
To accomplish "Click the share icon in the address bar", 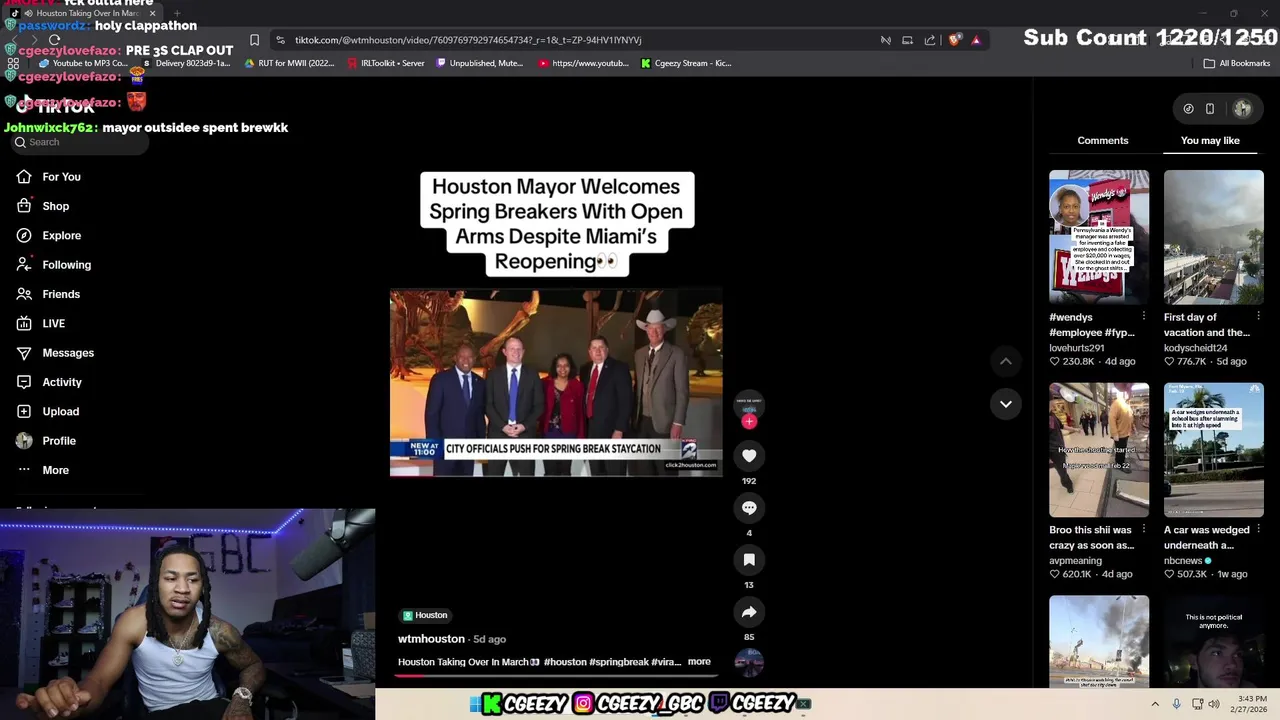I will [x=930, y=40].
